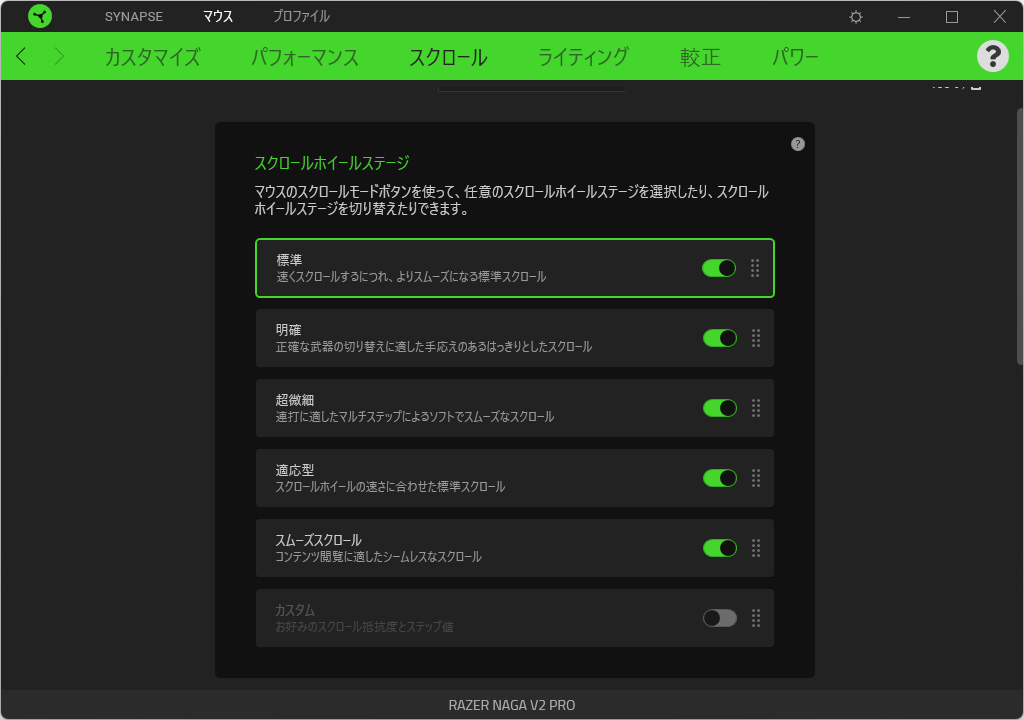Minimize the Synapse window

click(904, 17)
